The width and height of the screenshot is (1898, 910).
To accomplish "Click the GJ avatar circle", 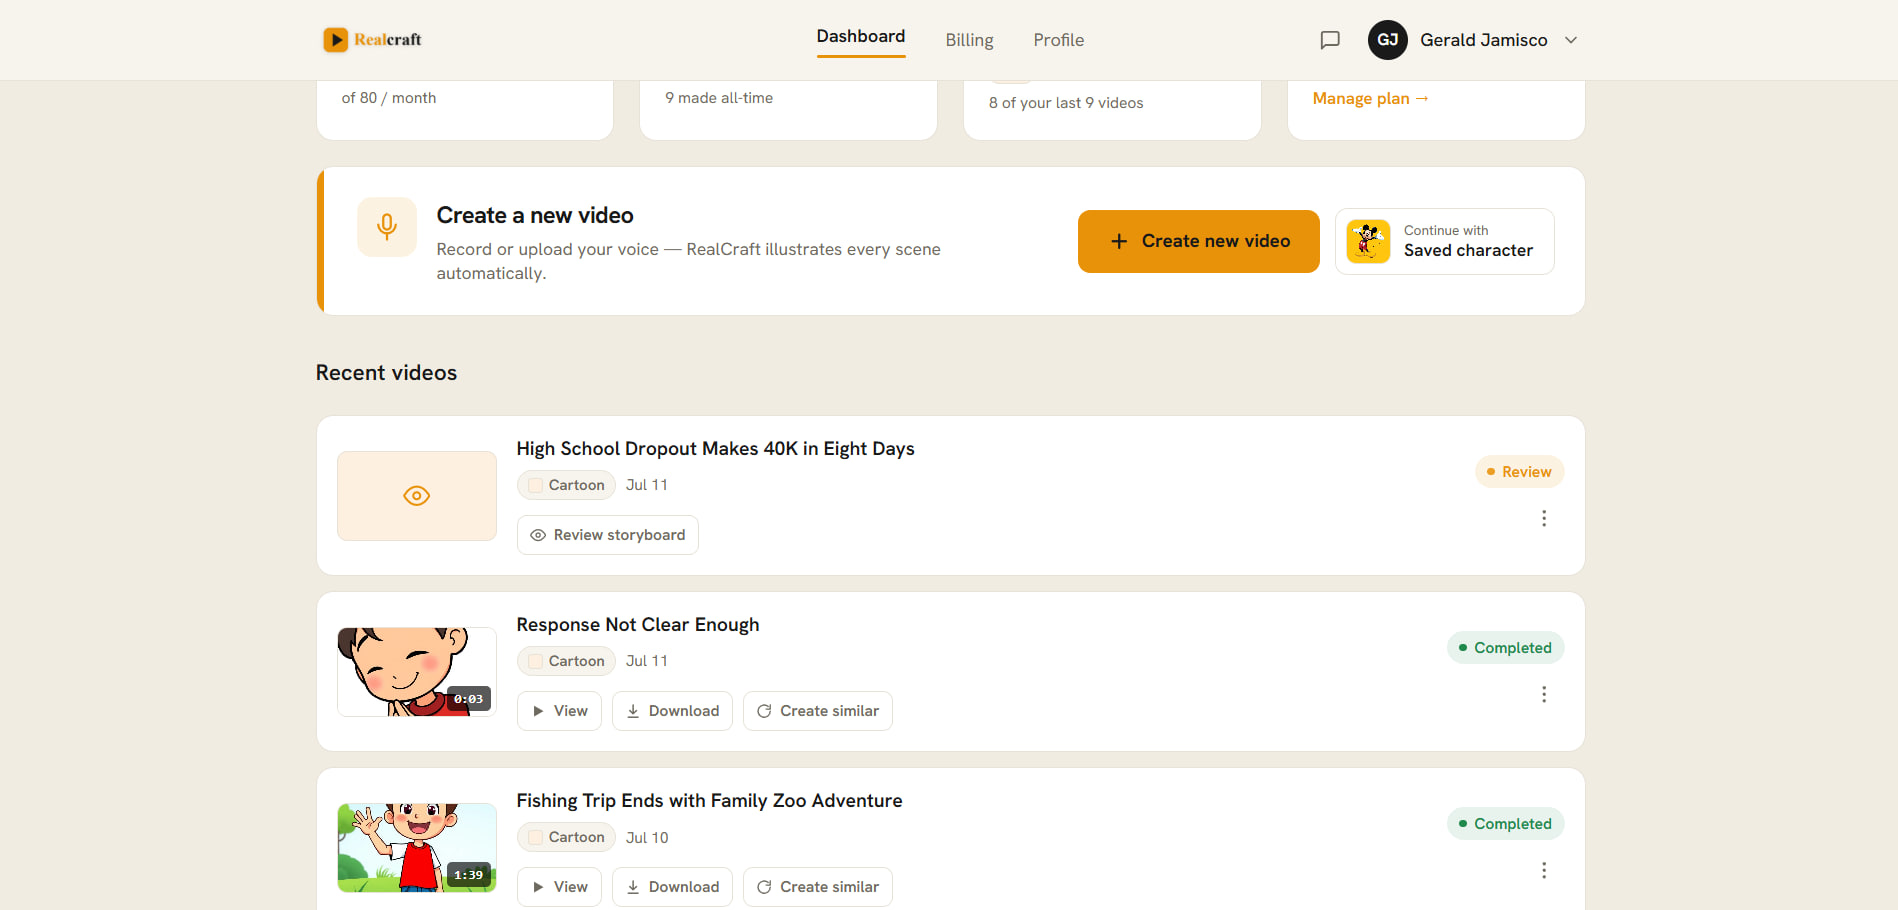I will [1388, 40].
